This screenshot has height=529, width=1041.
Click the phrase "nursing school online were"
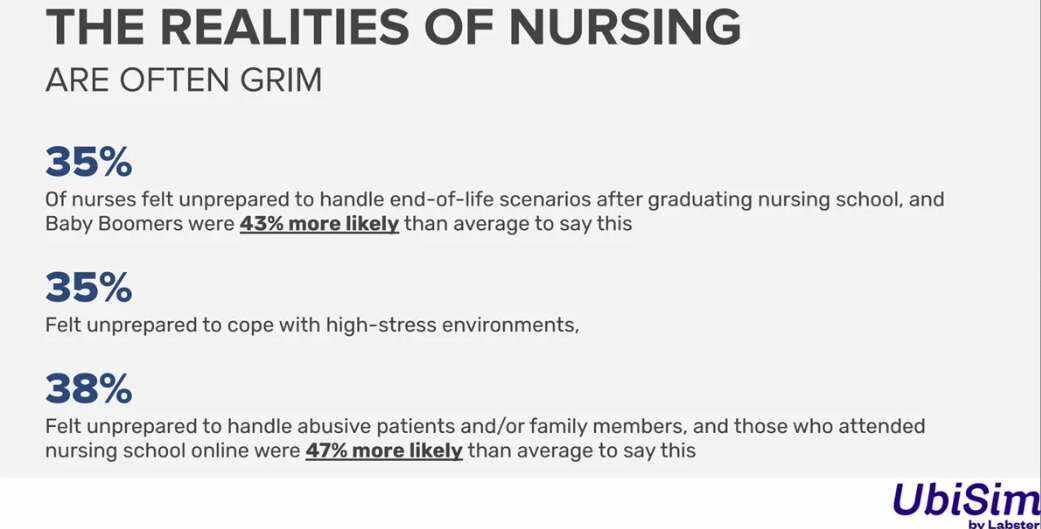[x=172, y=451]
